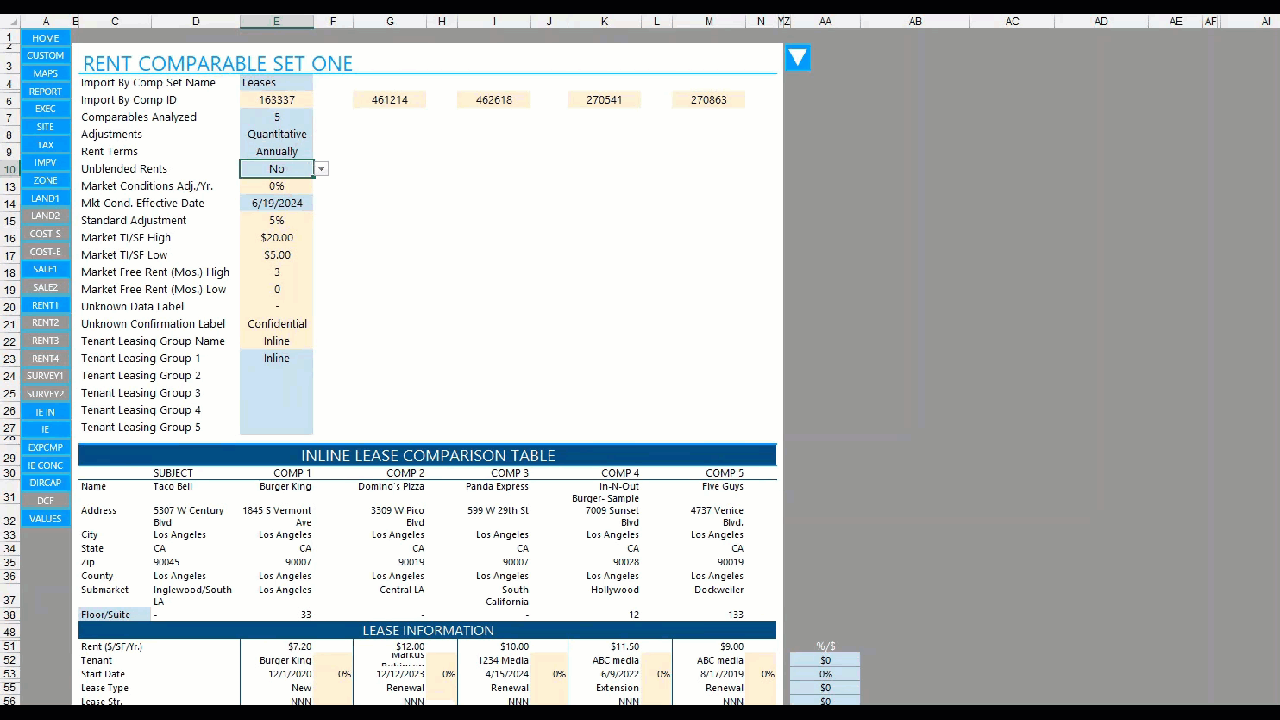Switch to the RENT2 sidebar button
This screenshot has height=720, width=1280.
[45, 323]
